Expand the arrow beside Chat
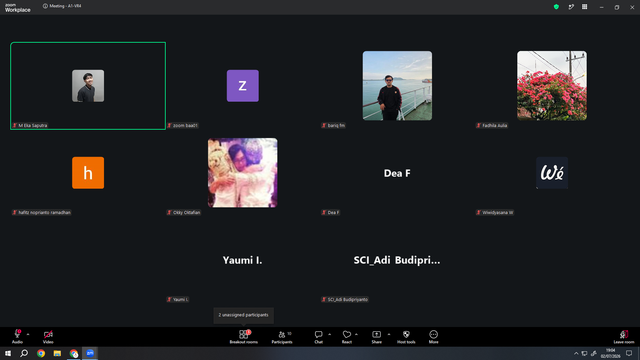 pos(329,334)
